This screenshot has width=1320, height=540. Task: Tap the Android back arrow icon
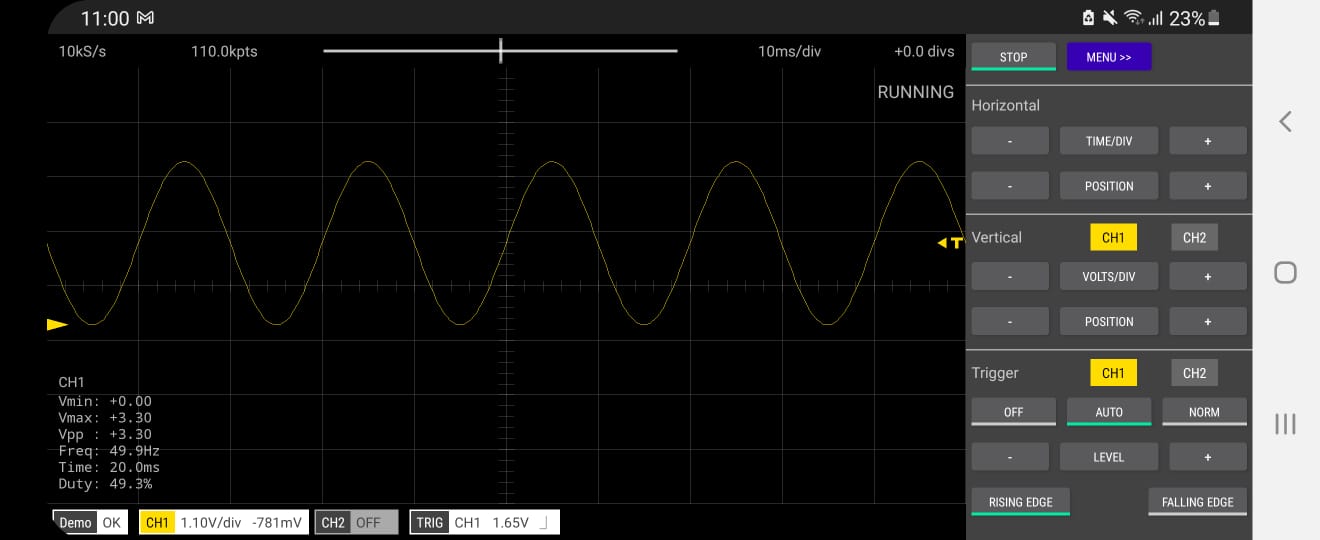point(1285,122)
